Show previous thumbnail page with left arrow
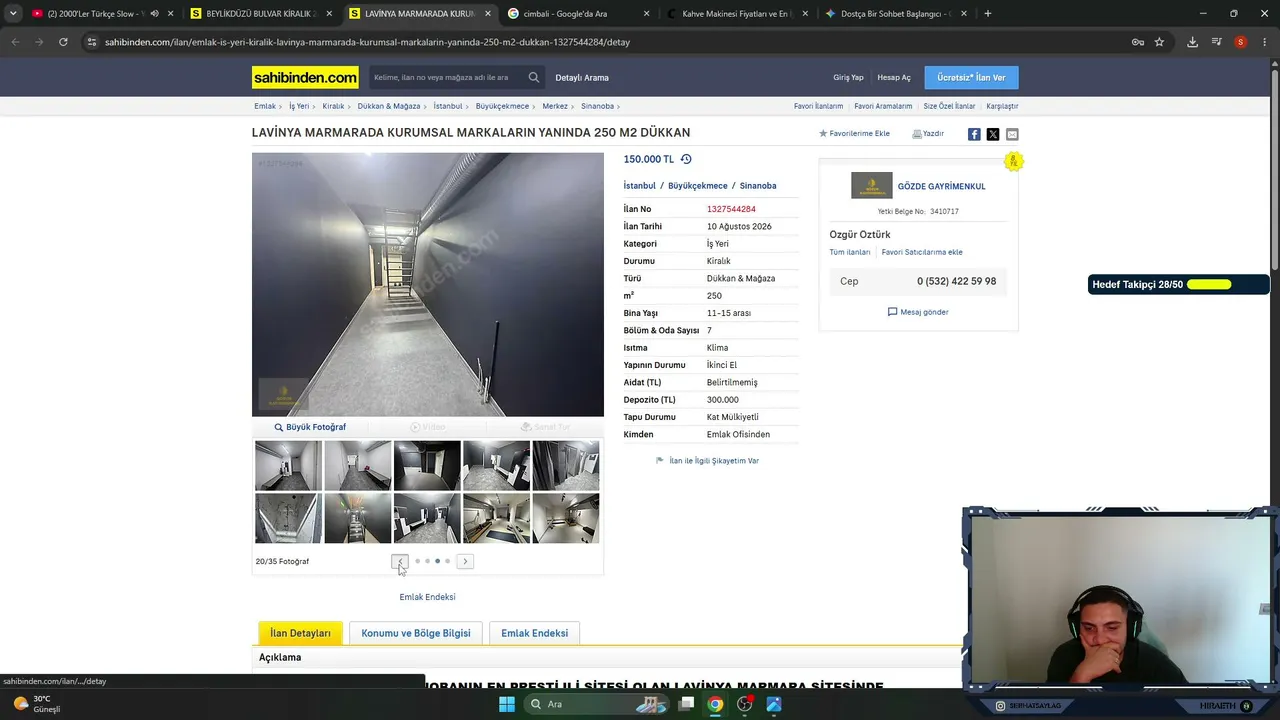 tap(400, 561)
